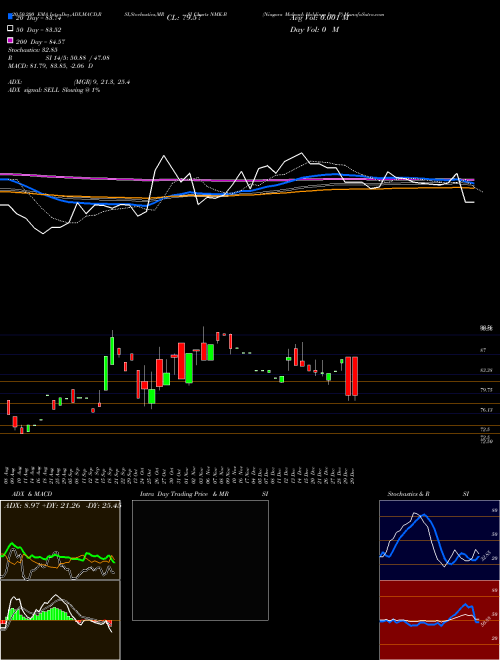The height and width of the screenshot is (660, 500).
Task: Click the 'ADX signal: SELL Slowing @ 1%' text
Action: [54, 90]
